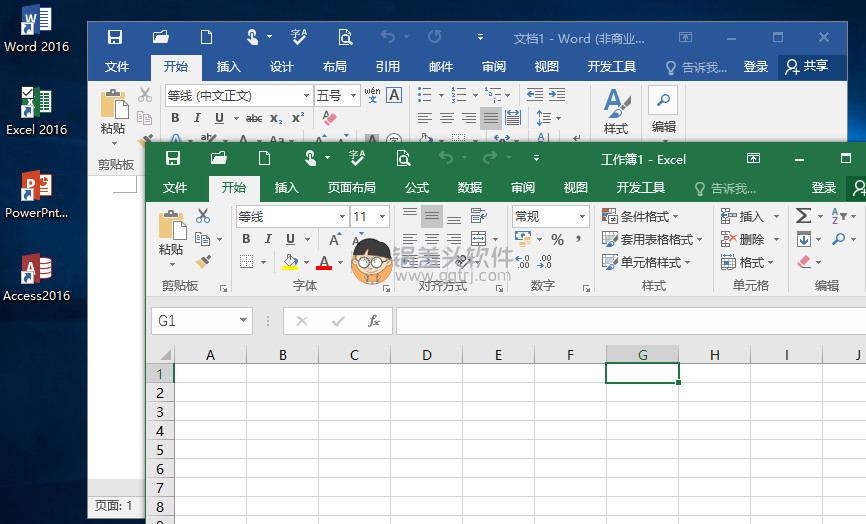Image resolution: width=866 pixels, height=524 pixels.
Task: Click the Format Painter brush in Excel
Action: (203, 261)
